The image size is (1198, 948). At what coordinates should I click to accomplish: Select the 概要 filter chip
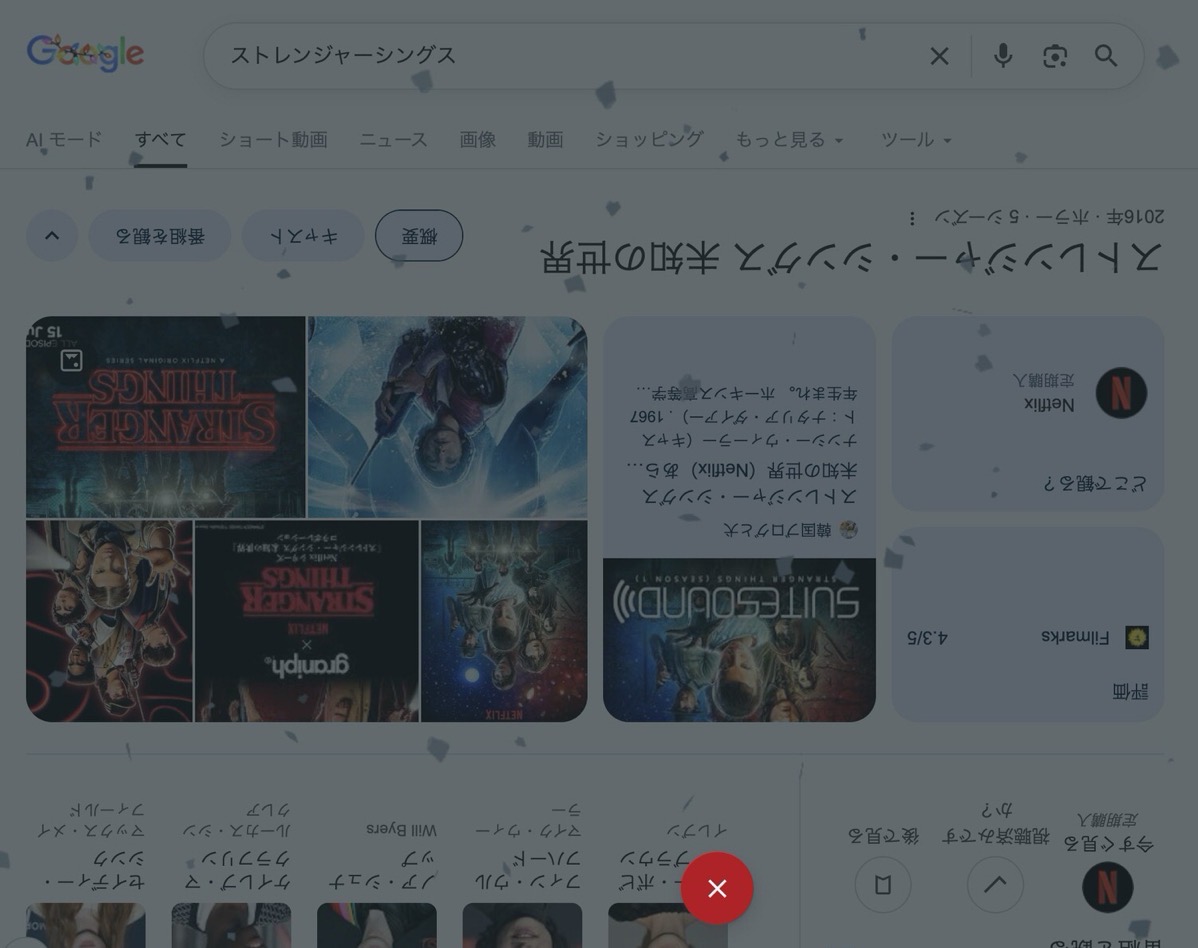[419, 236]
